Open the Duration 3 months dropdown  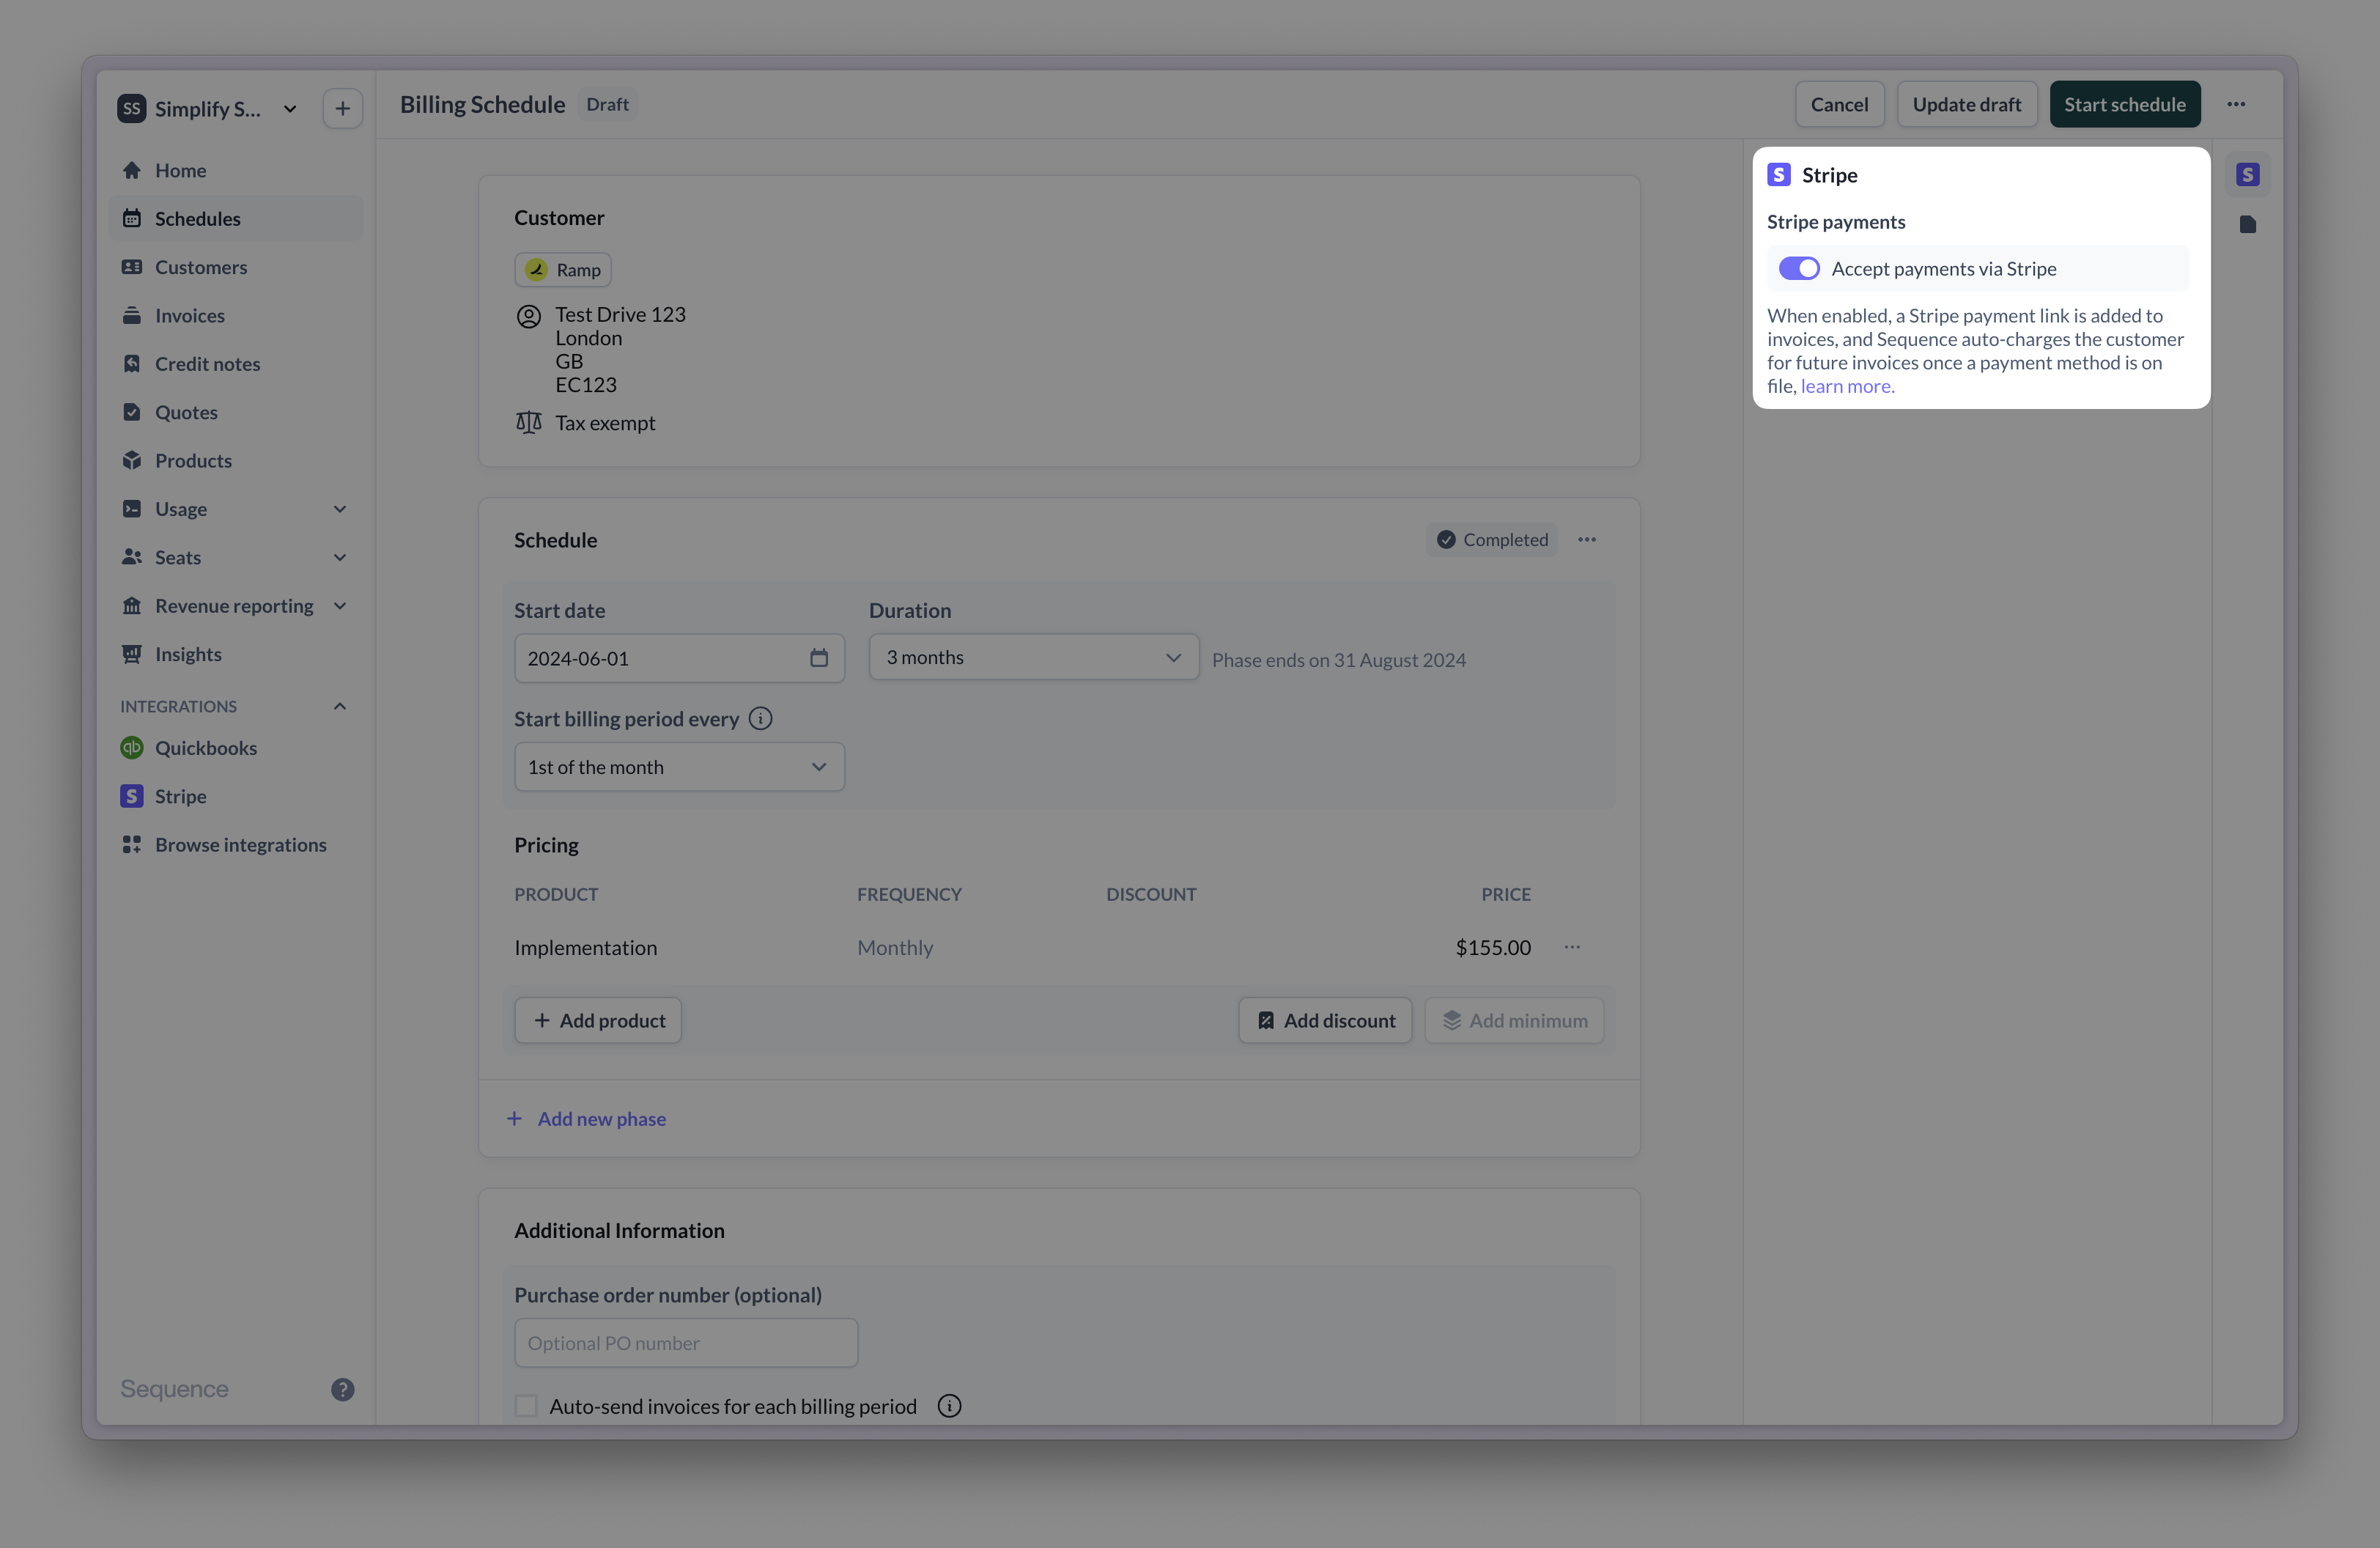[1033, 658]
